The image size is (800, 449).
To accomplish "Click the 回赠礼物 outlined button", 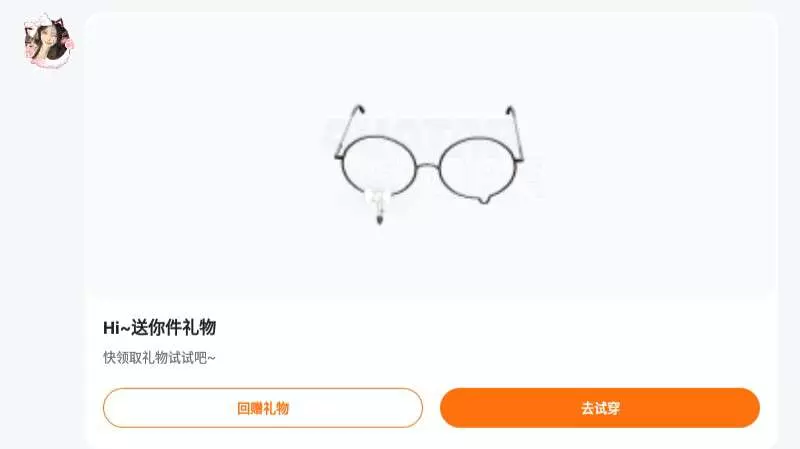I will 263,408.
